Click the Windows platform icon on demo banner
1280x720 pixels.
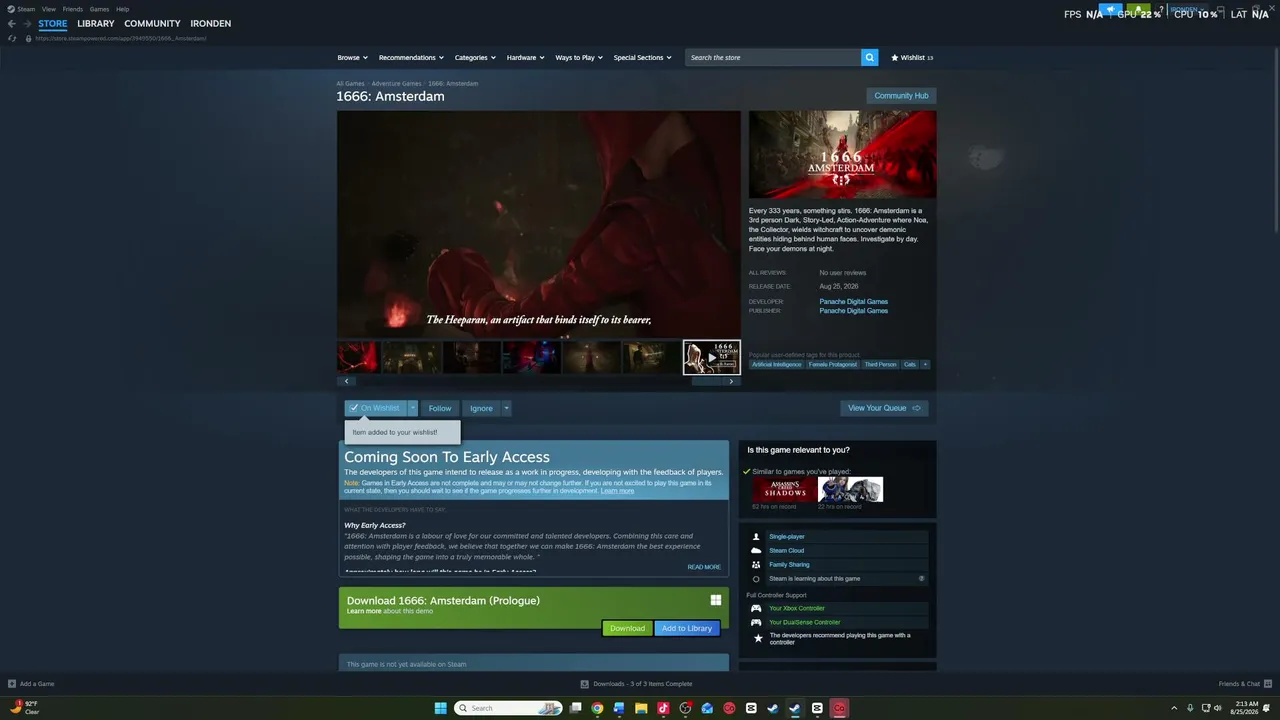716,600
